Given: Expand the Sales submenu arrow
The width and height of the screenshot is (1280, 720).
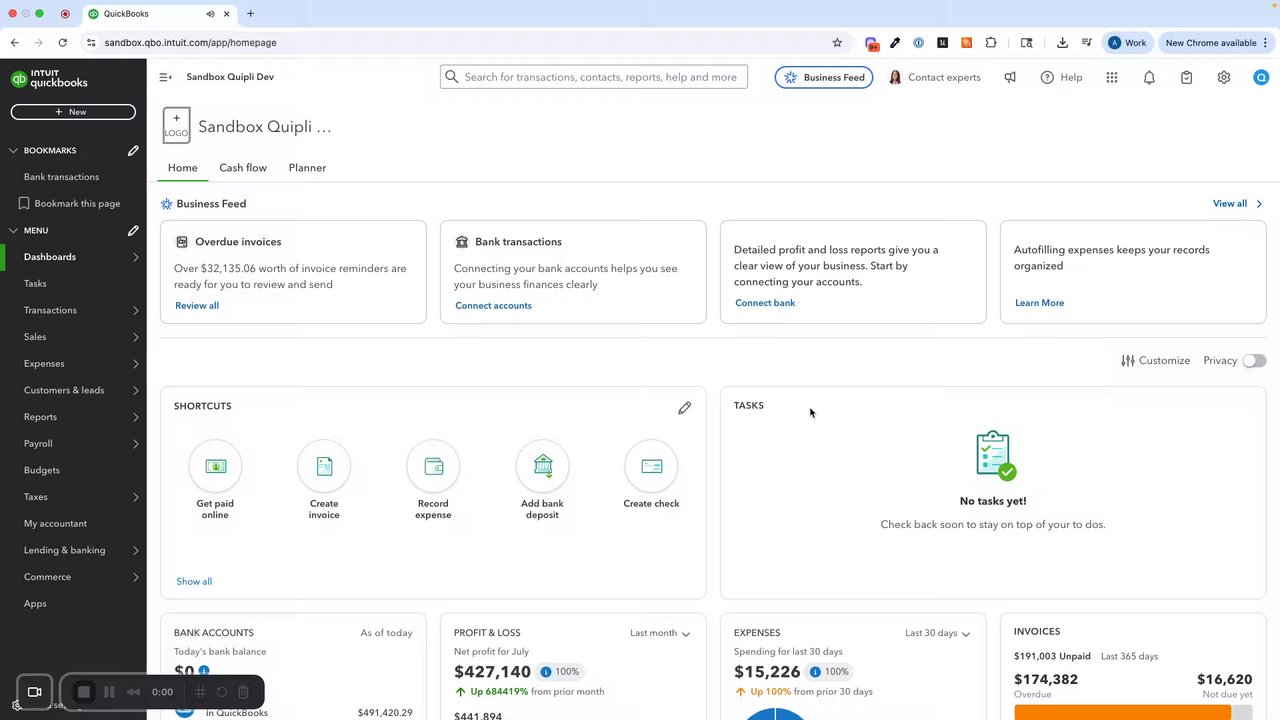Looking at the screenshot, I should pyautogui.click(x=136, y=337).
